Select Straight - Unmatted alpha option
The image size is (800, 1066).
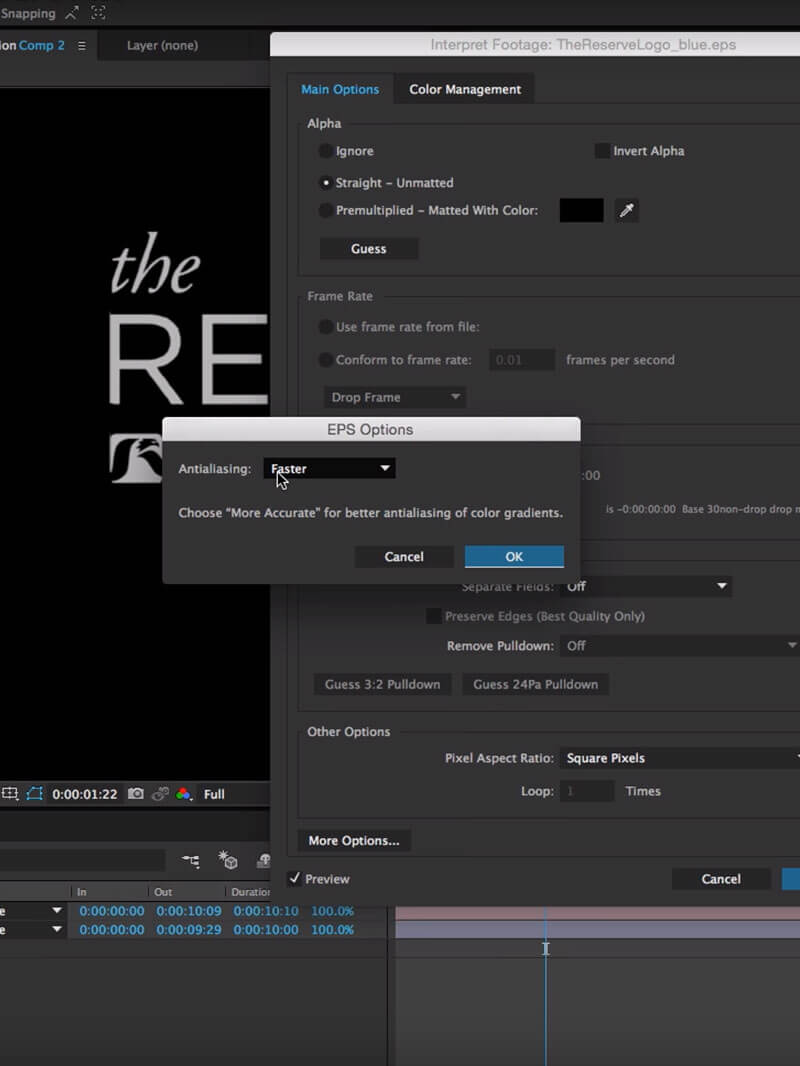tap(326, 183)
